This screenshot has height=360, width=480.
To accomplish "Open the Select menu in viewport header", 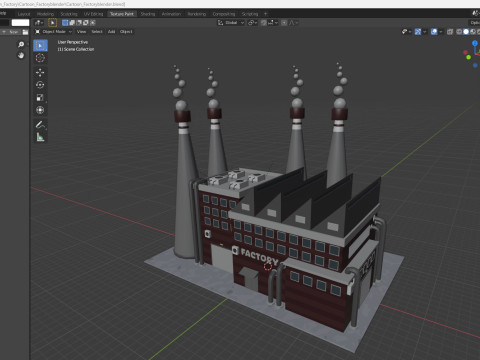I will tap(97, 32).
